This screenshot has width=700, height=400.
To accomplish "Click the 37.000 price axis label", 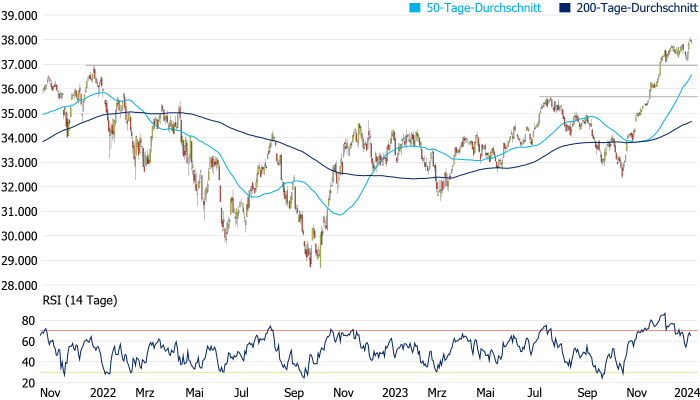I will (20, 65).
